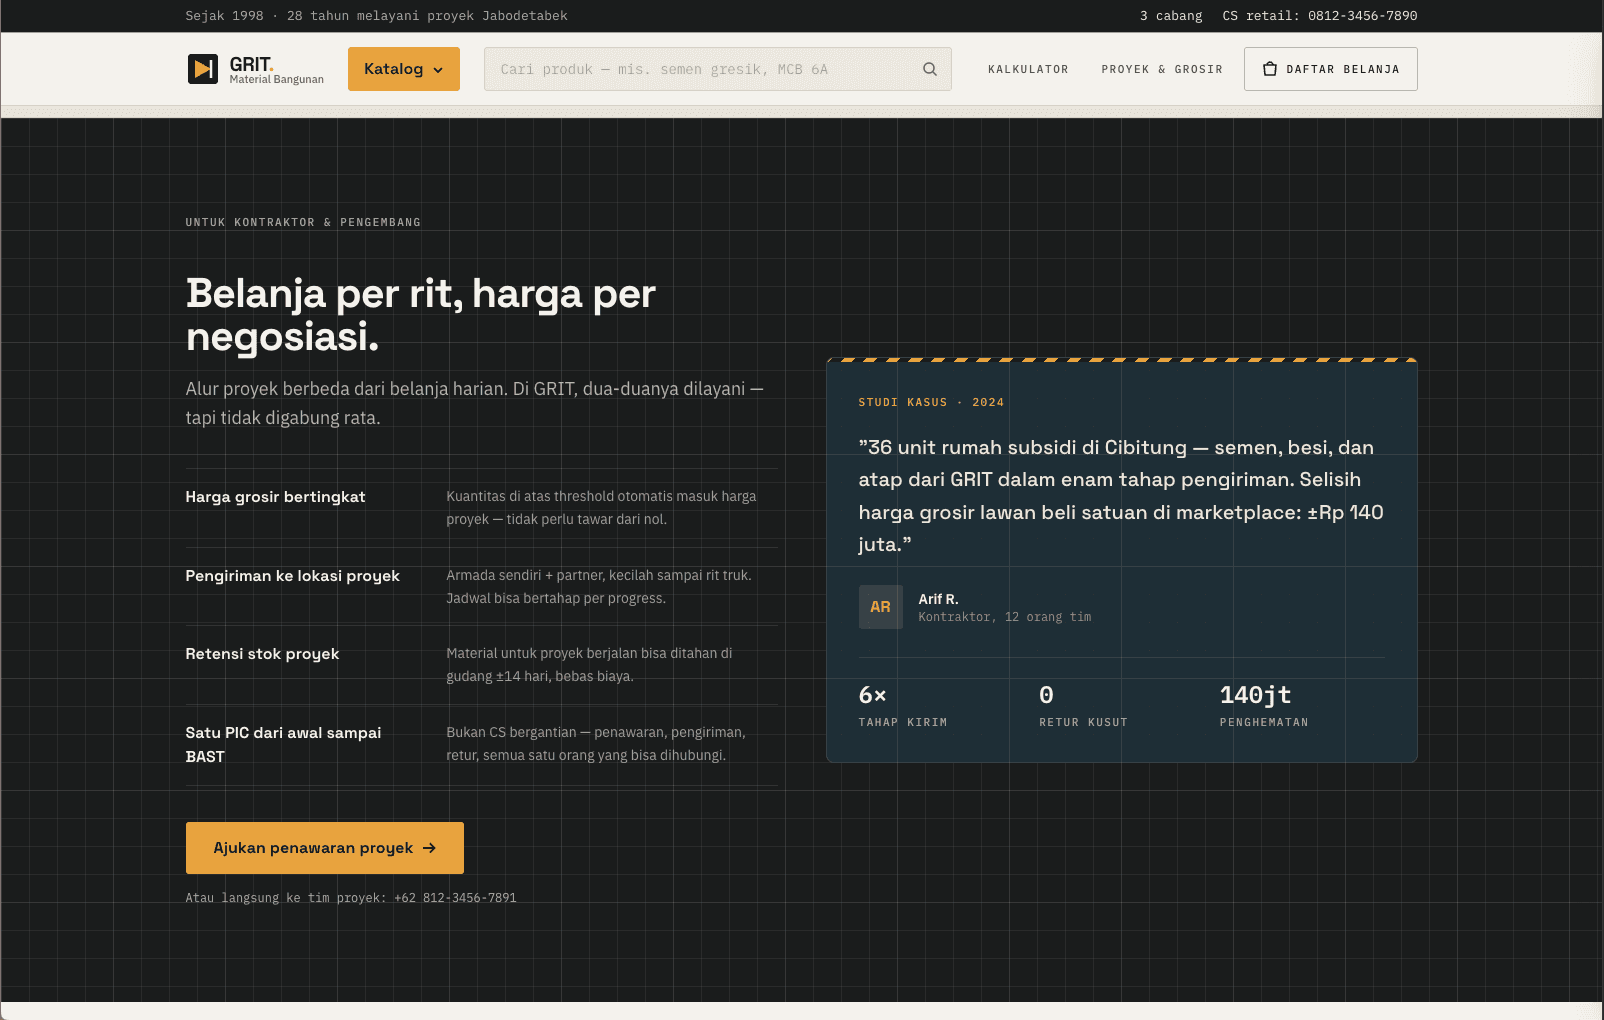Click 'Alur proyek berbeda' intro paragraph
1604x1020 pixels.
click(x=475, y=403)
